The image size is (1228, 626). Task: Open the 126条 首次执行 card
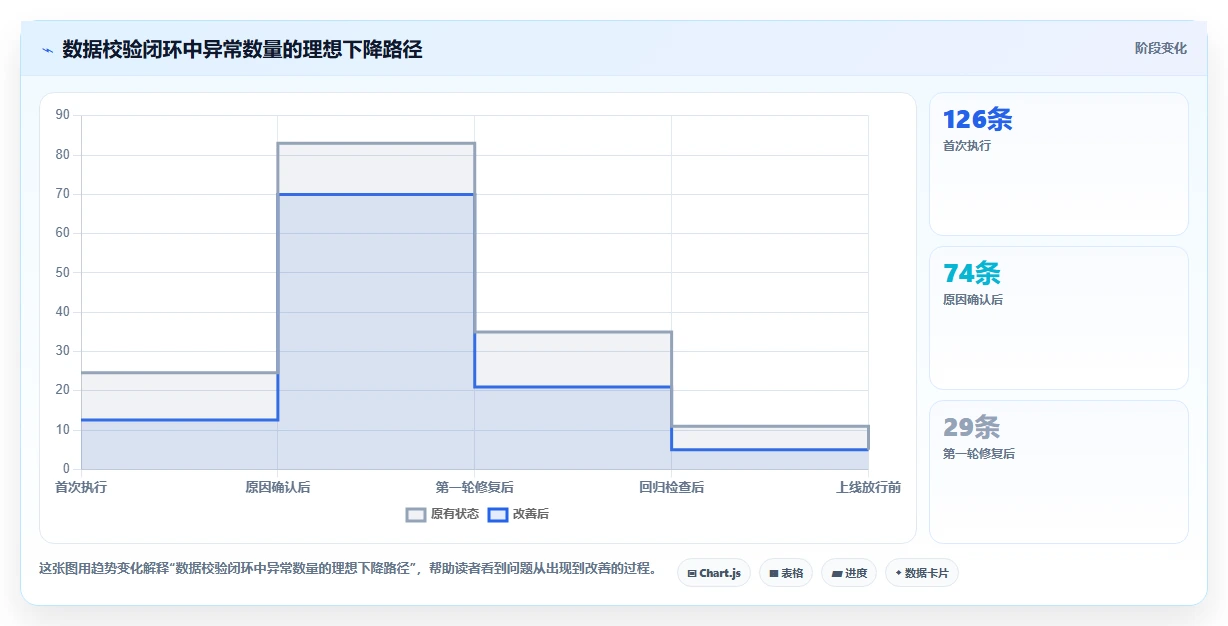1059,164
